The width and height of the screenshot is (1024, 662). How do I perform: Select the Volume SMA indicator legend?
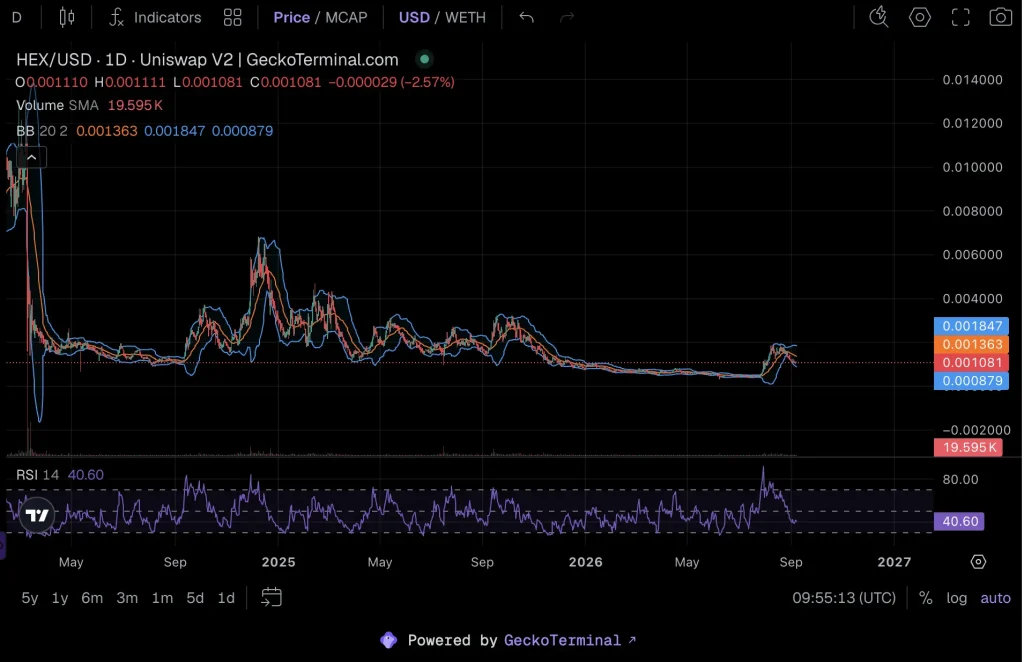pos(89,105)
